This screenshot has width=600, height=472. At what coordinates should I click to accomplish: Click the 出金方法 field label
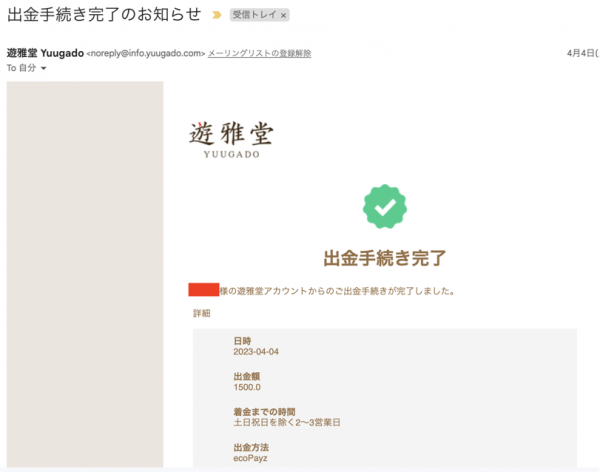[251, 448]
